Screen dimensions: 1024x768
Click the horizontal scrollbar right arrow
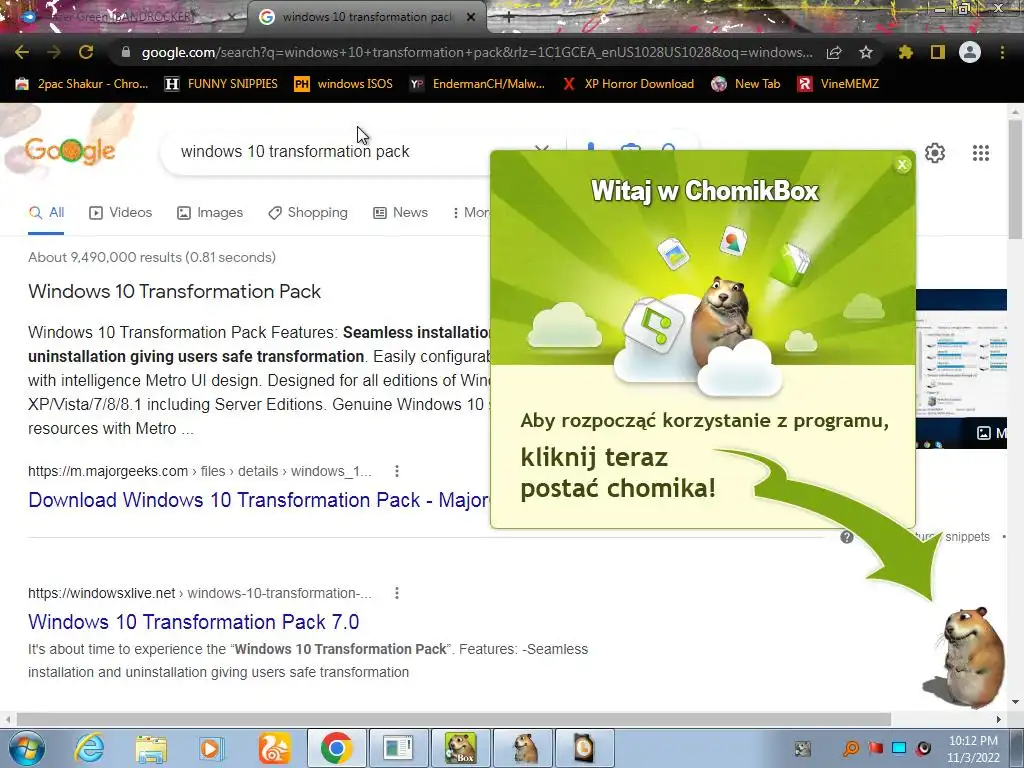[x=999, y=719]
